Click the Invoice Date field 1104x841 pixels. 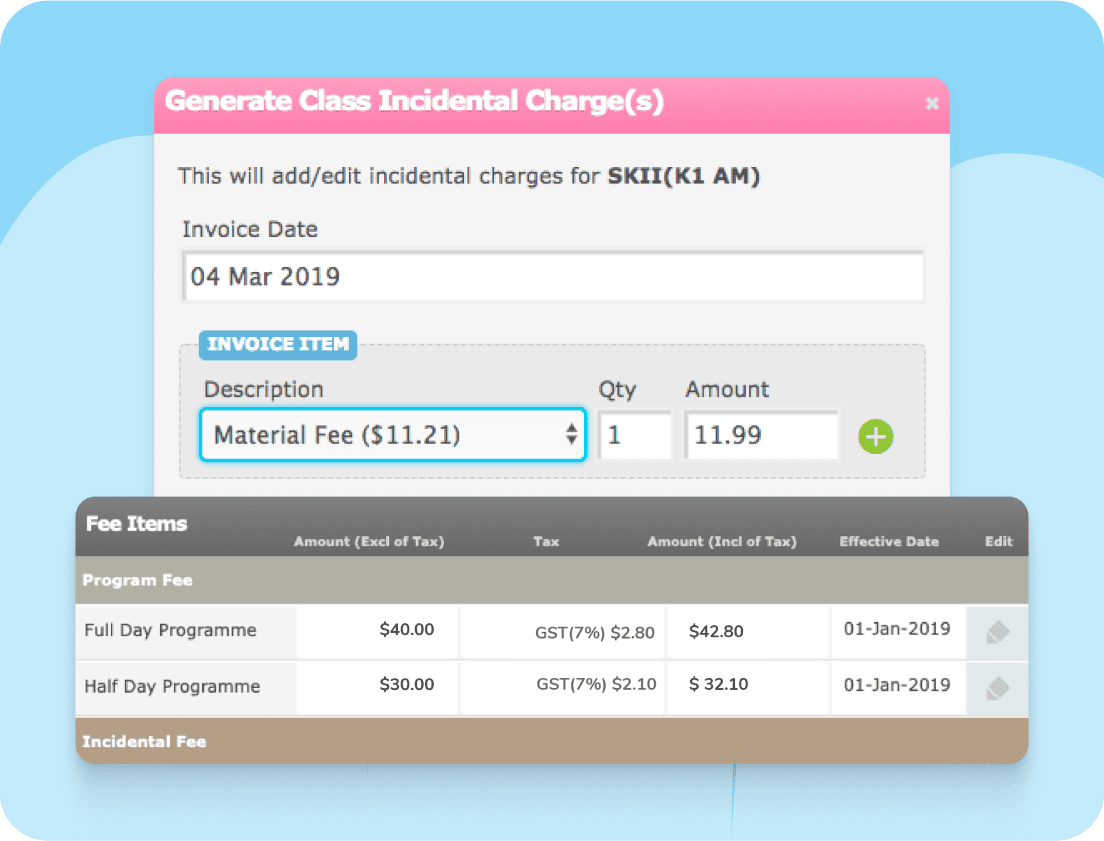pyautogui.click(x=550, y=277)
